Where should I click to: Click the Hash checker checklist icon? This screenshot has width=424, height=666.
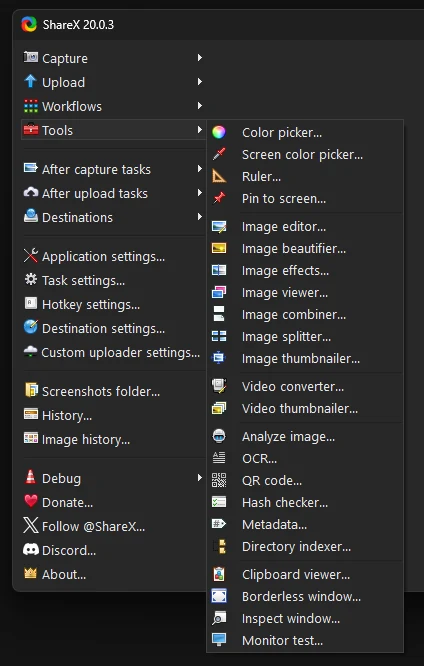click(219, 502)
